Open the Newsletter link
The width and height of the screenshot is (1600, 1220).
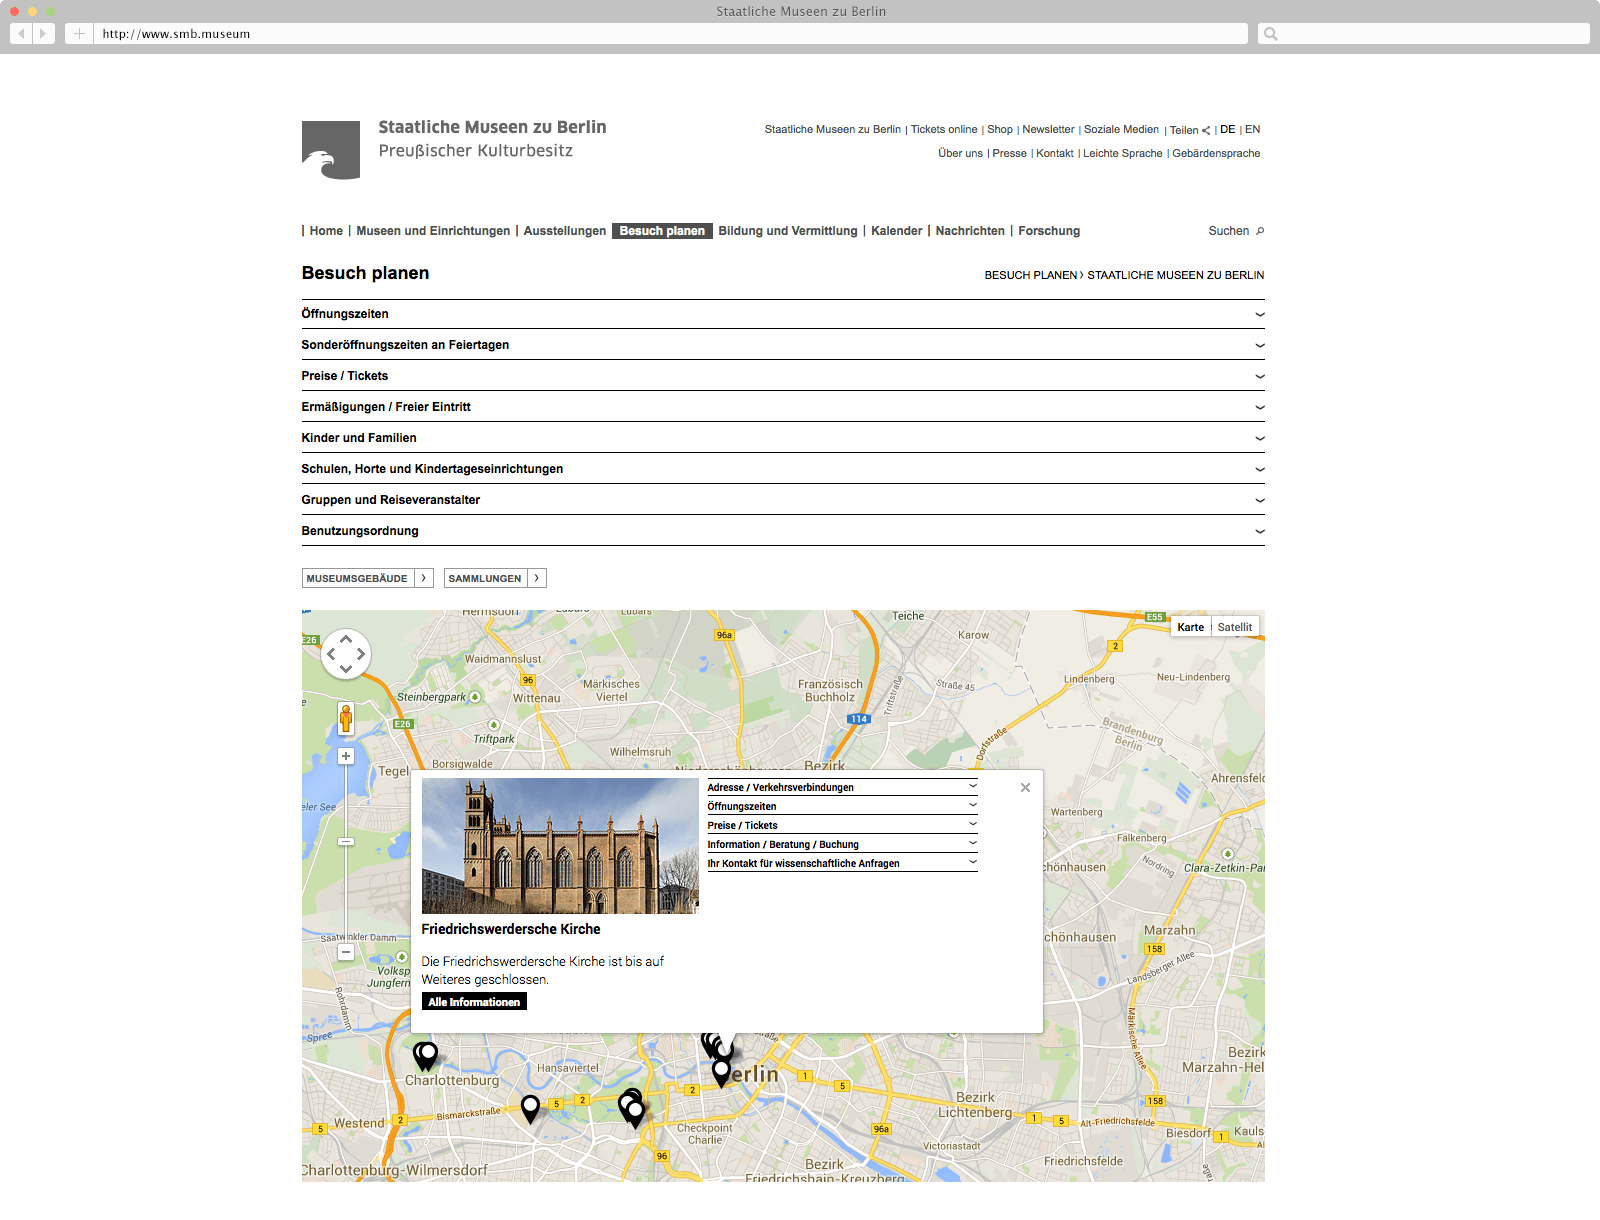1048,130
